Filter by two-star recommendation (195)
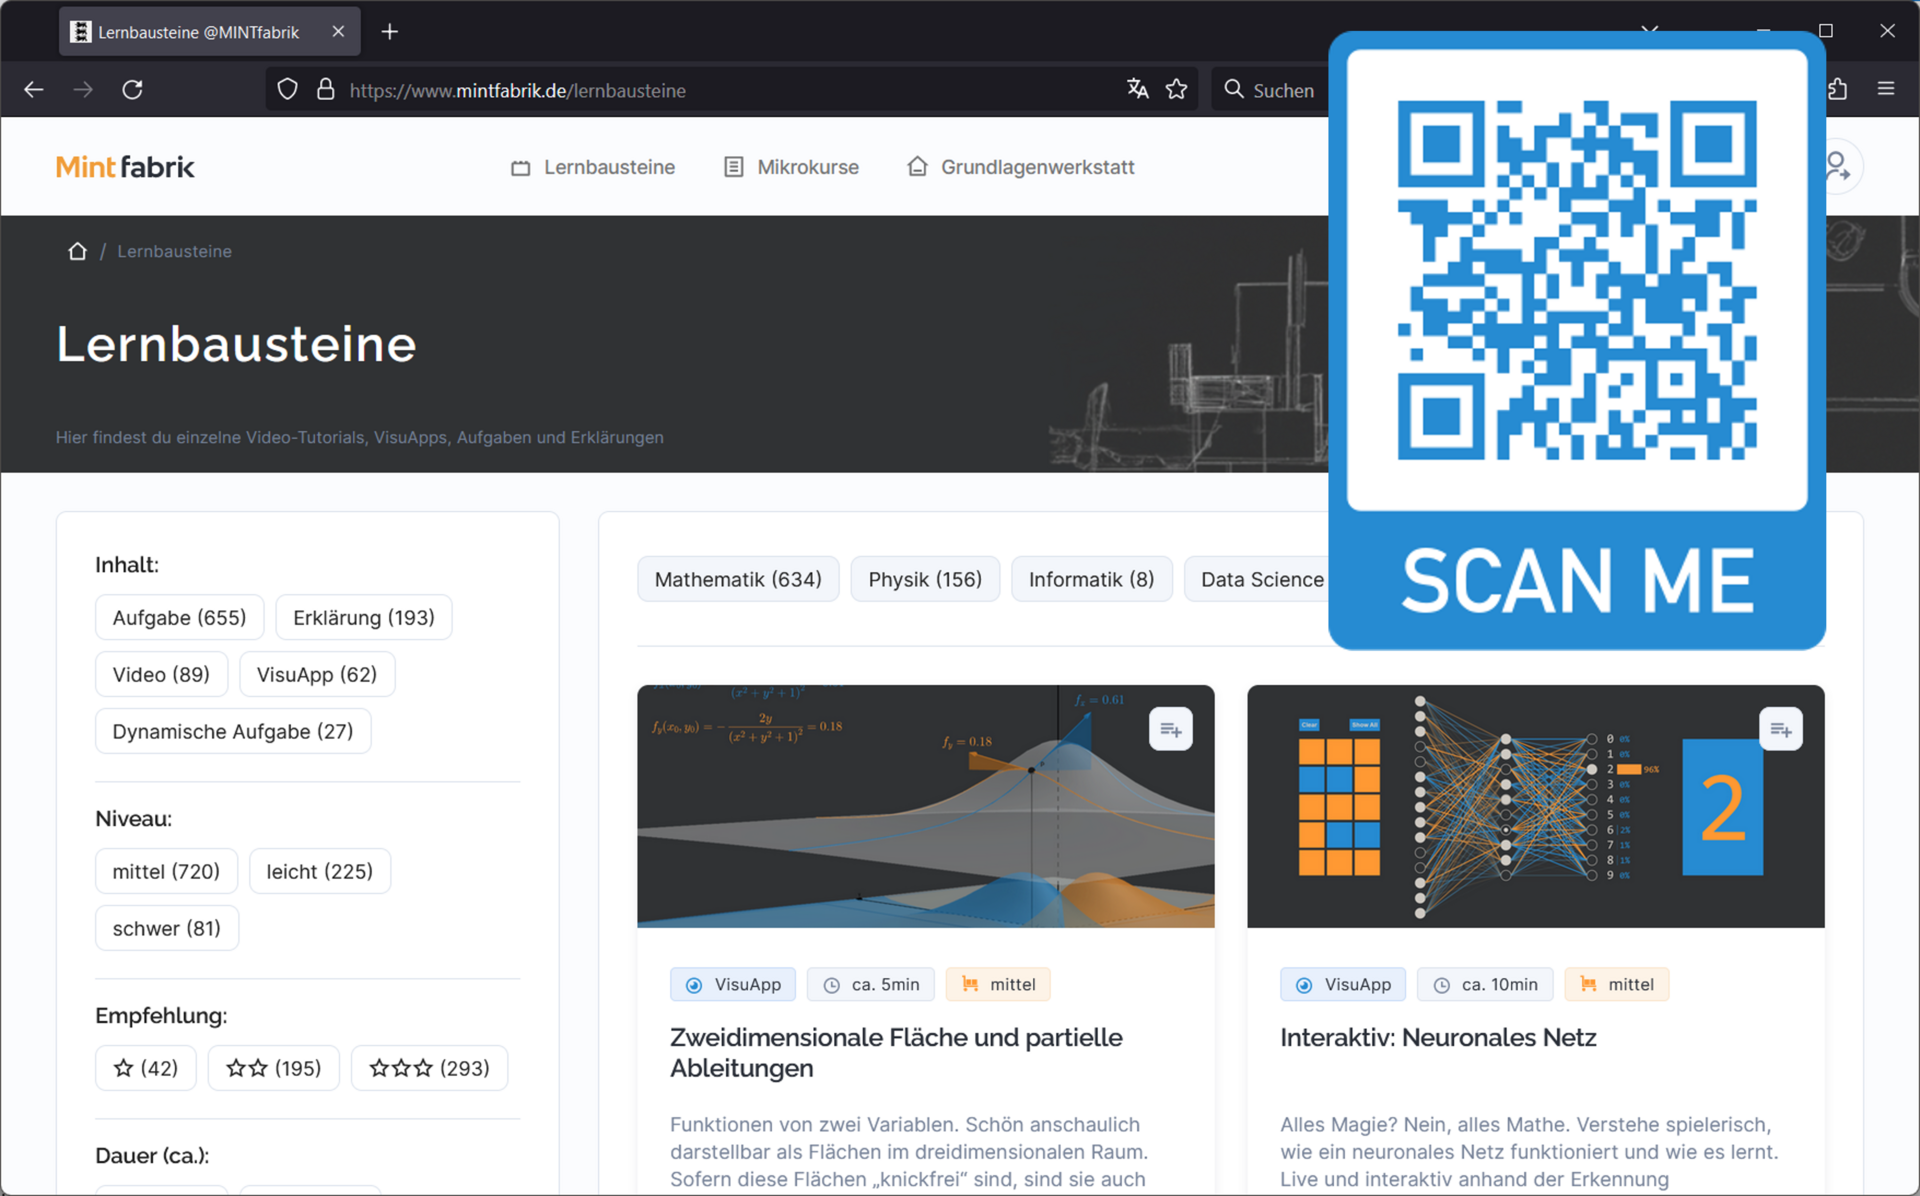1920x1196 pixels. [273, 1069]
